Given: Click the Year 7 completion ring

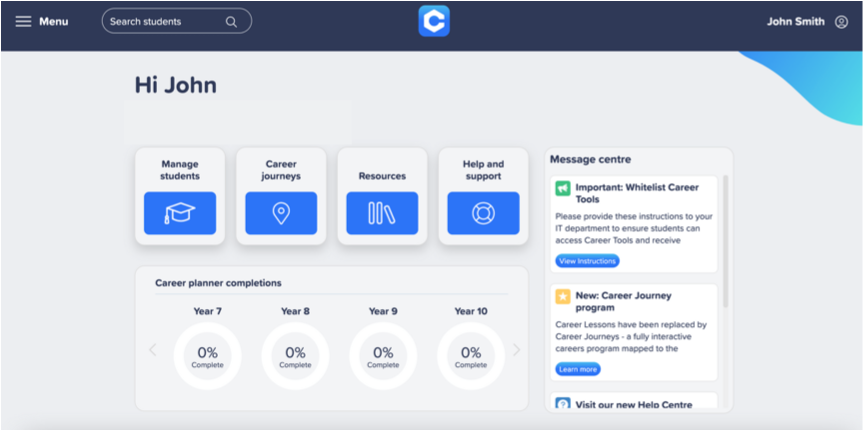Looking at the screenshot, I should 207,356.
